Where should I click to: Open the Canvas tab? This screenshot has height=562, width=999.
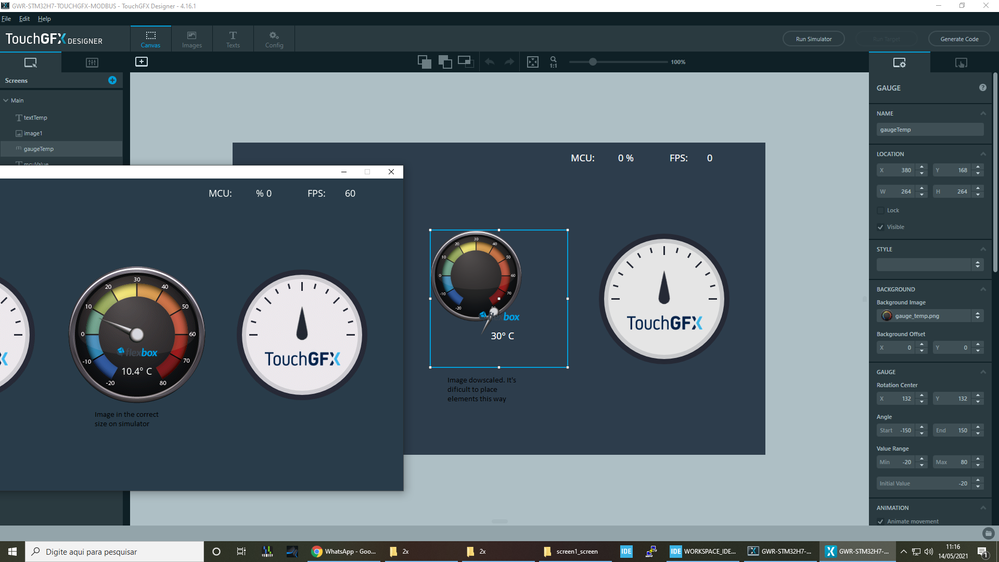pyautogui.click(x=150, y=39)
